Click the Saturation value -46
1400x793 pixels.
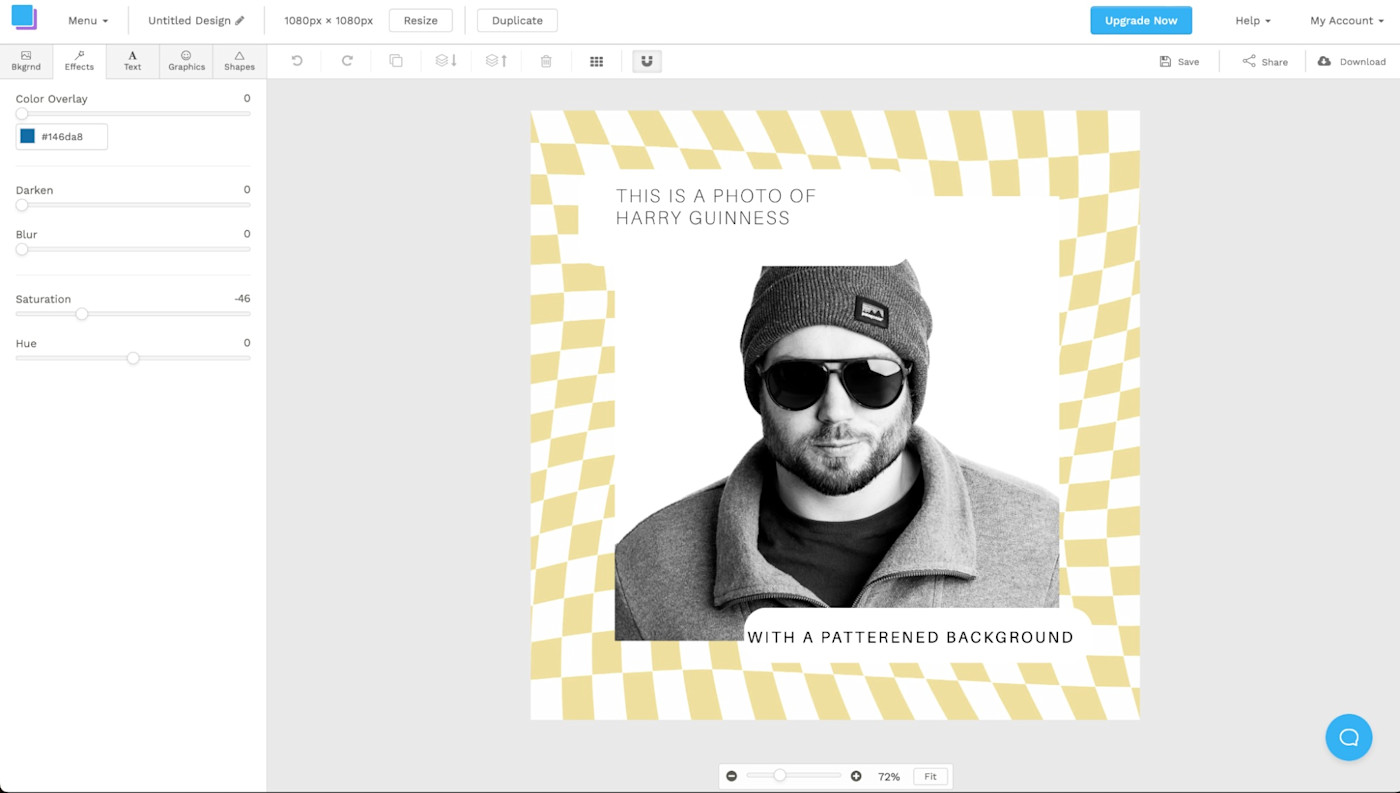pos(242,299)
